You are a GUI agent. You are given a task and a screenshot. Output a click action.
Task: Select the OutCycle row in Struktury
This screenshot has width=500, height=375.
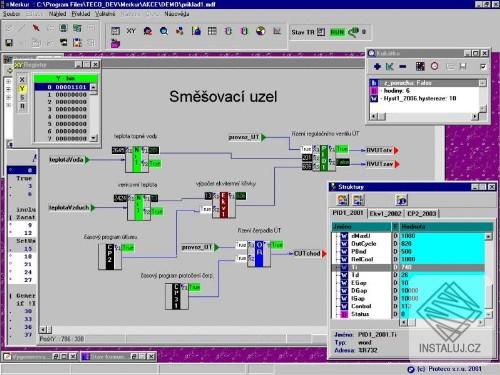tap(408, 244)
